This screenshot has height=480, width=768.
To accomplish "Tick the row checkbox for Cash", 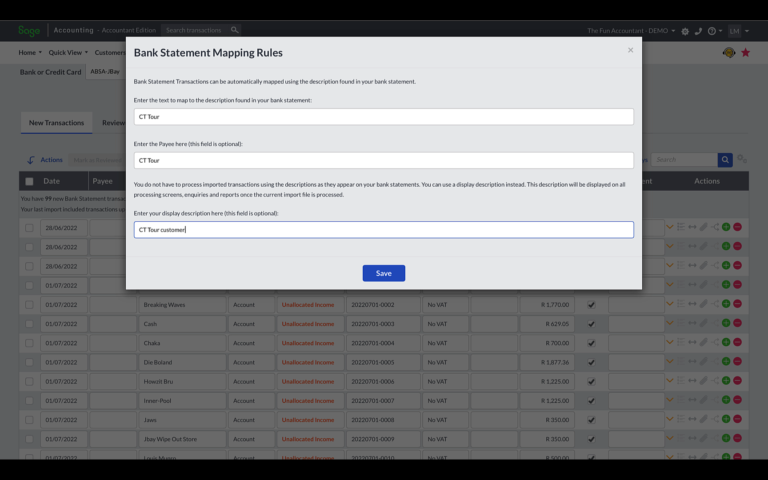I will (29, 324).
